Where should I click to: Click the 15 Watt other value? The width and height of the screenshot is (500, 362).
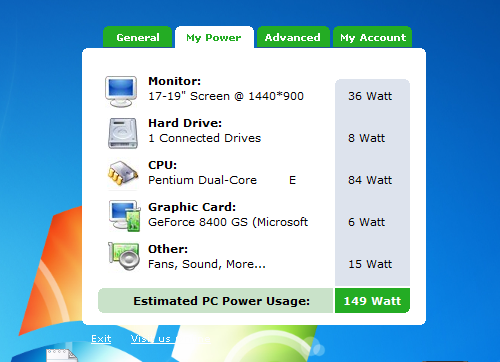[x=370, y=264]
